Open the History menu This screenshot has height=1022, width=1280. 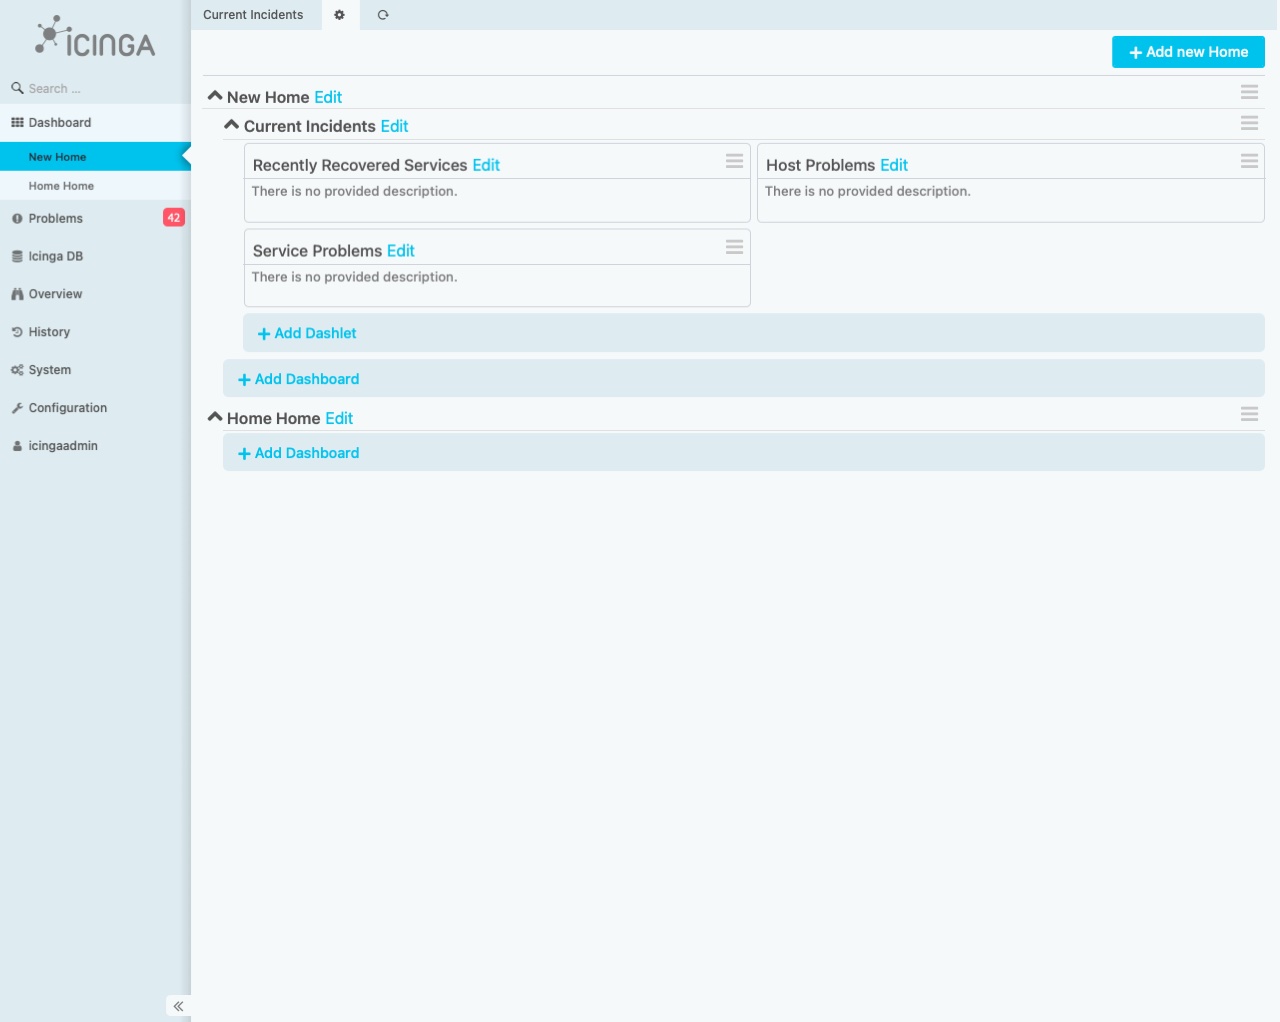click(x=95, y=332)
